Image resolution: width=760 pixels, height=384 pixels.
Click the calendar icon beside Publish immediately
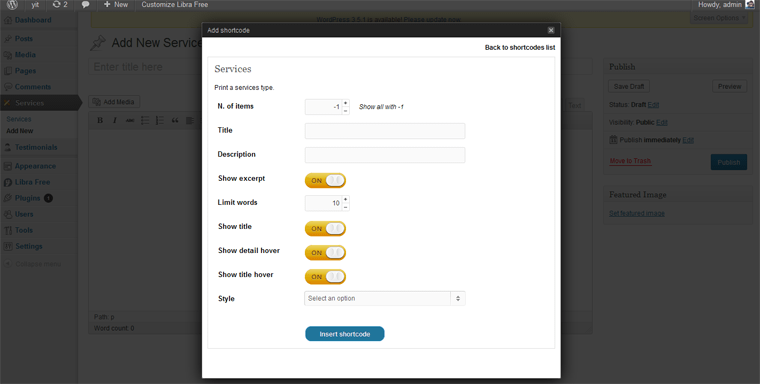pyautogui.click(x=613, y=140)
